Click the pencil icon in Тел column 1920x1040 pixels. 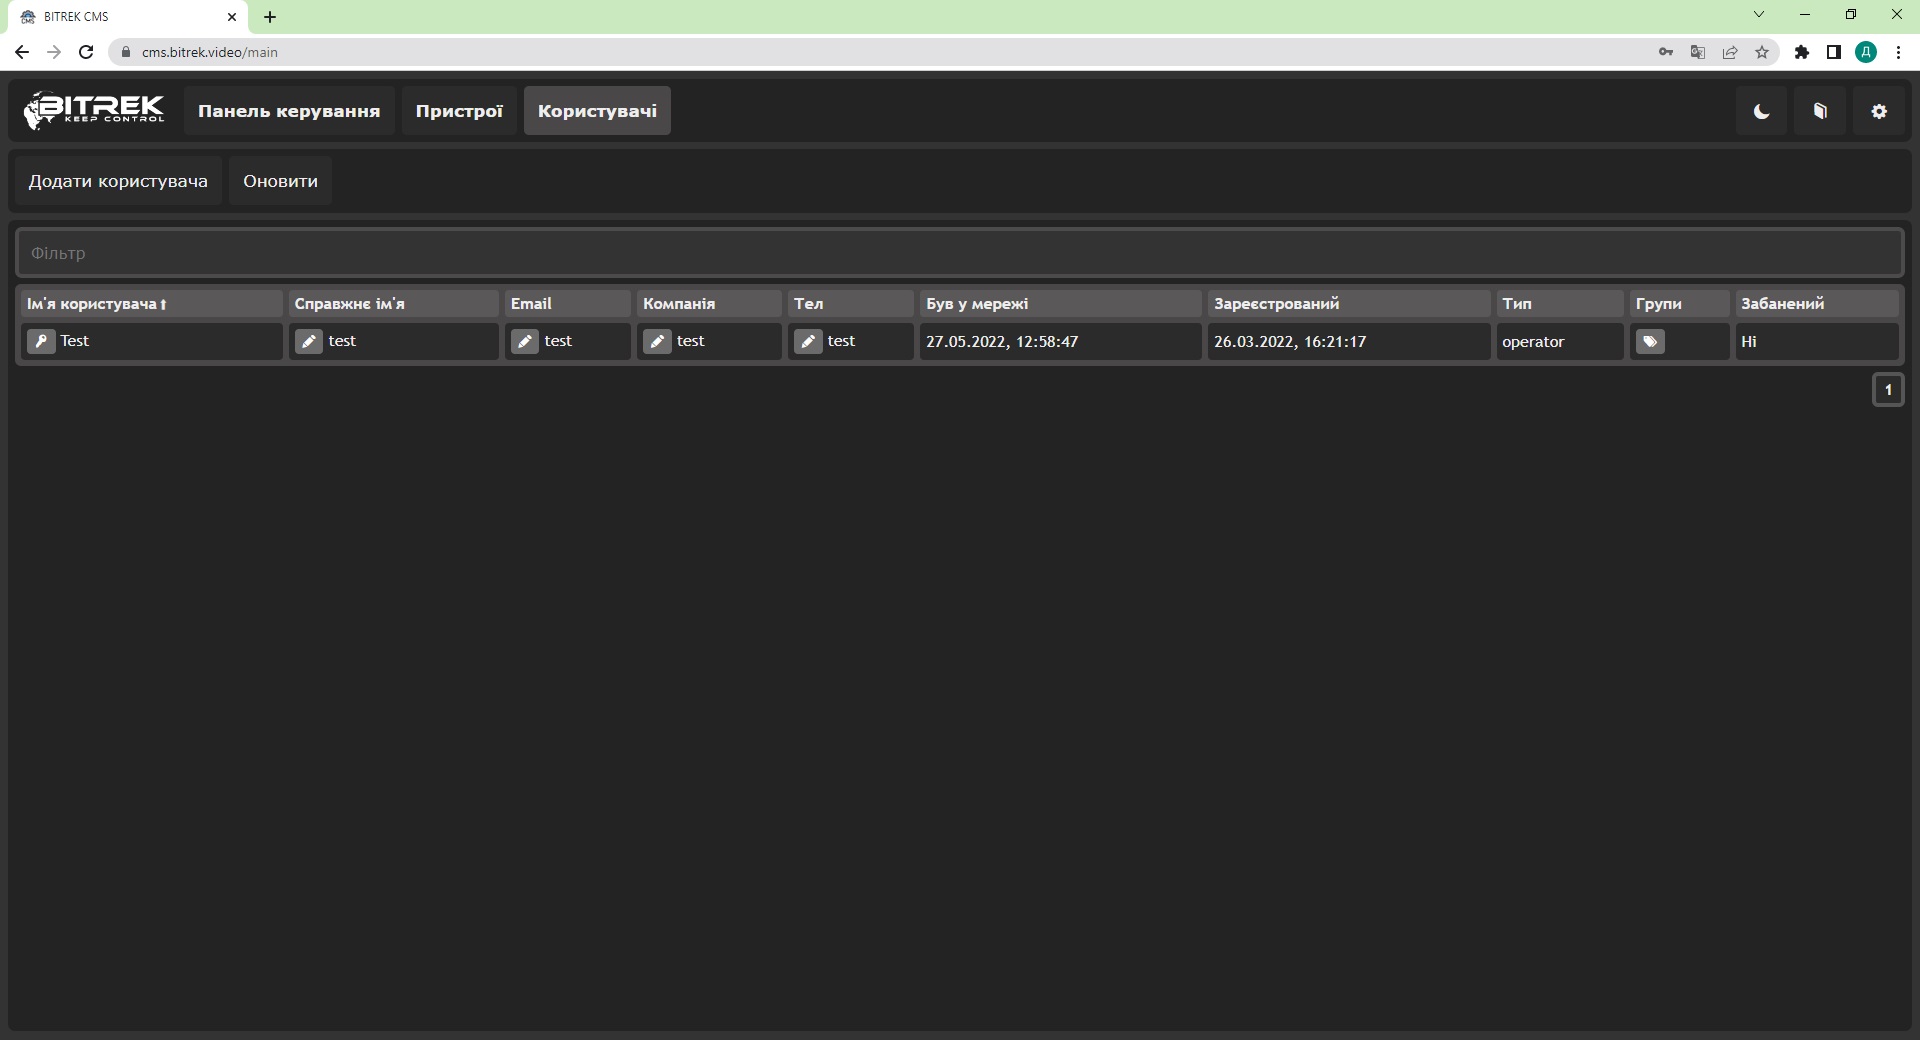click(808, 341)
